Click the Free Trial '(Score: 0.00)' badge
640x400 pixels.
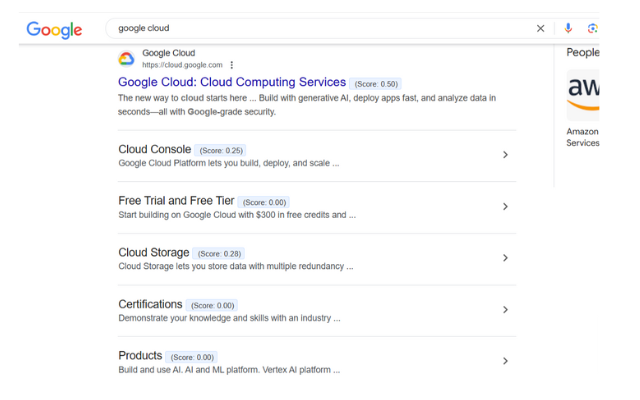264,202
